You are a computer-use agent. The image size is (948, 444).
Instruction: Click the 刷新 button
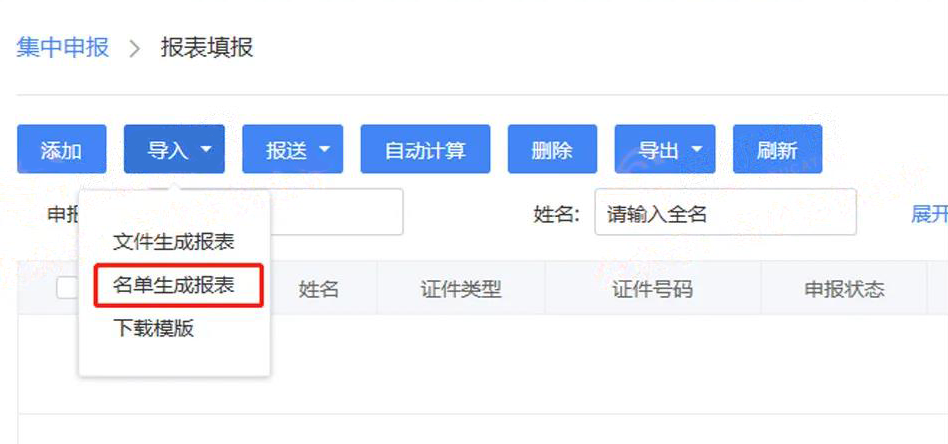tap(778, 149)
